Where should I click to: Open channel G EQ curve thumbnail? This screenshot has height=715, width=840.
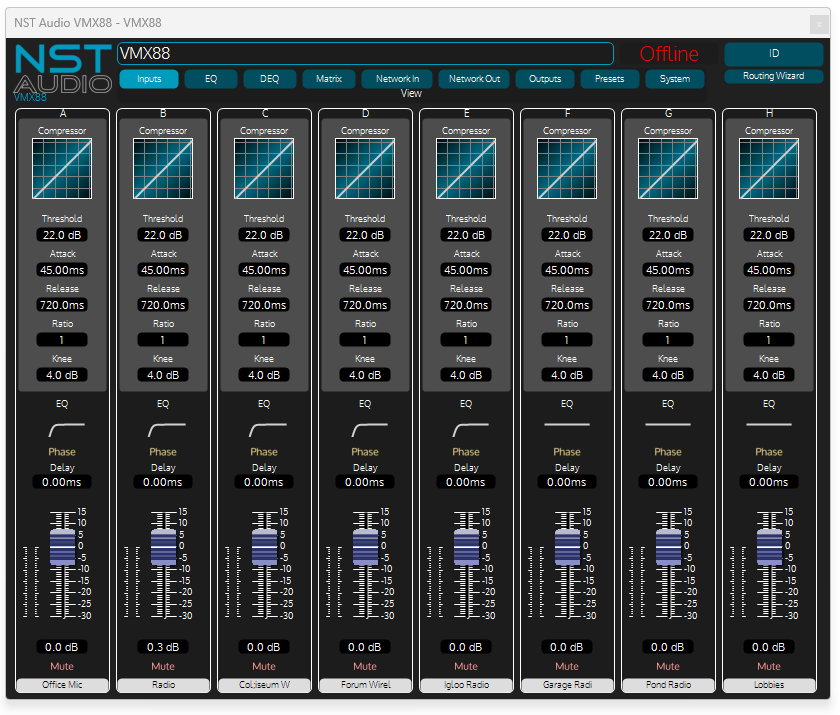click(x=668, y=427)
